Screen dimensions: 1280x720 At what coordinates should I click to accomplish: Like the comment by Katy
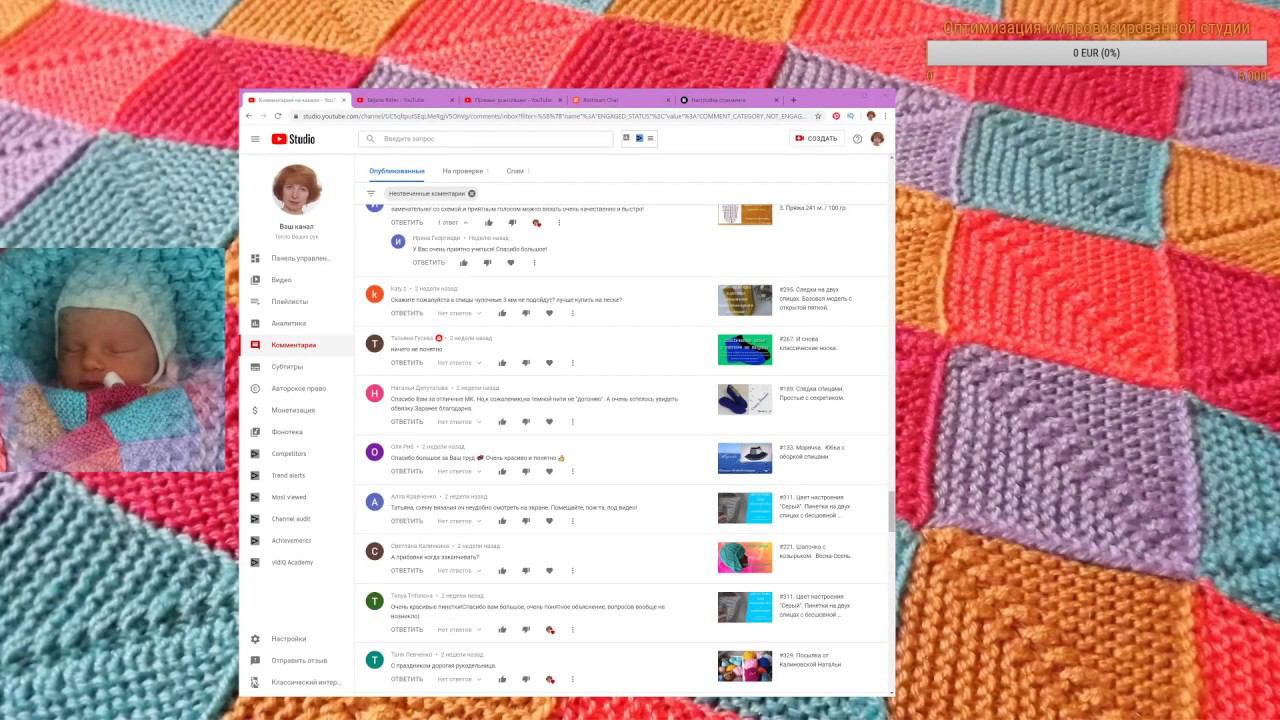click(502, 313)
